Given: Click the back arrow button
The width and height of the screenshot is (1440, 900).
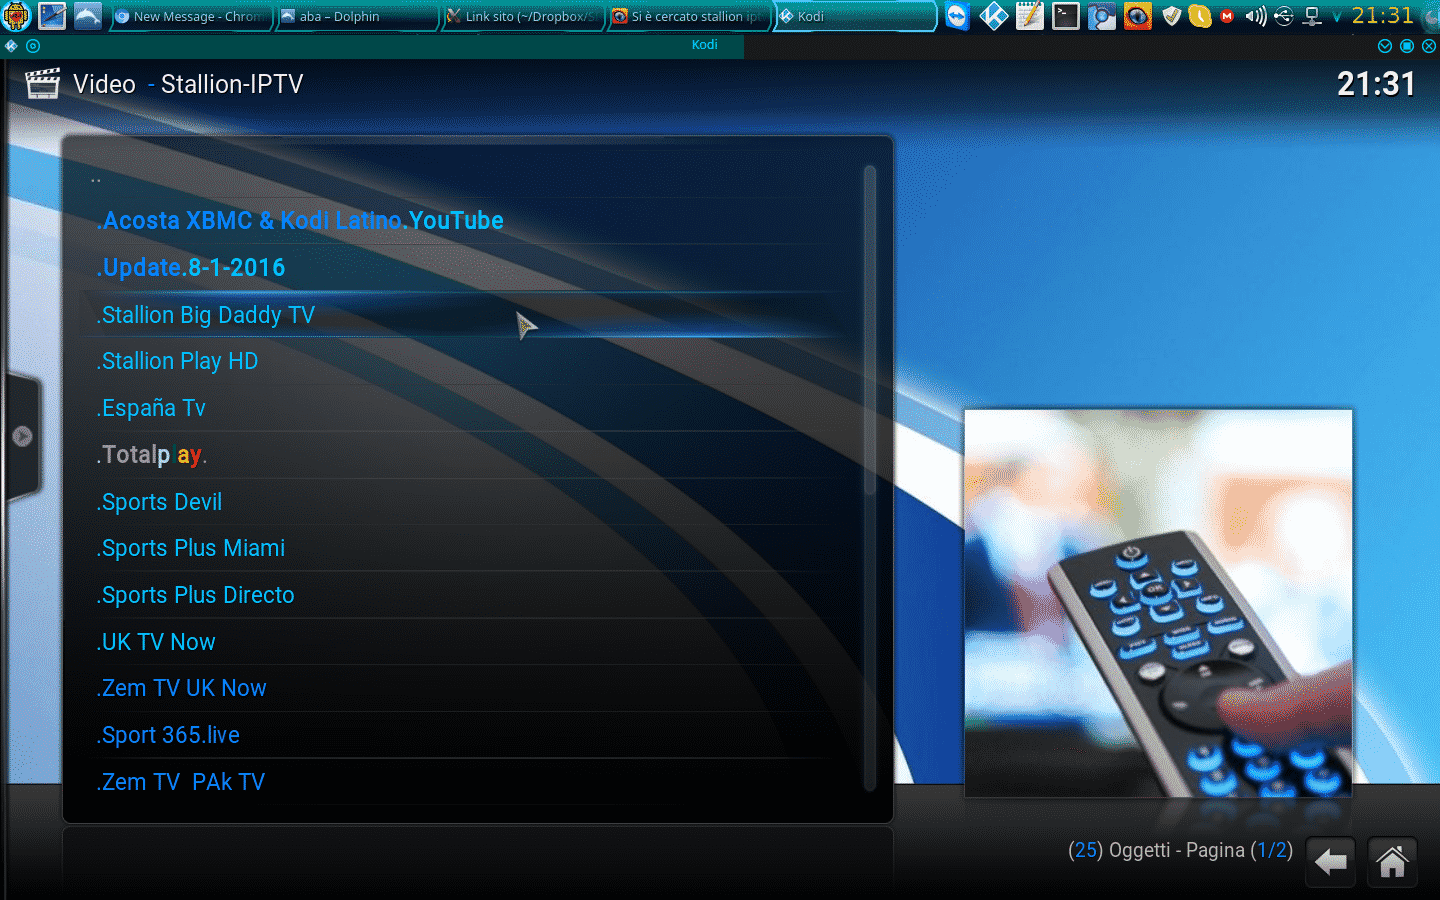Looking at the screenshot, I should tap(1331, 862).
